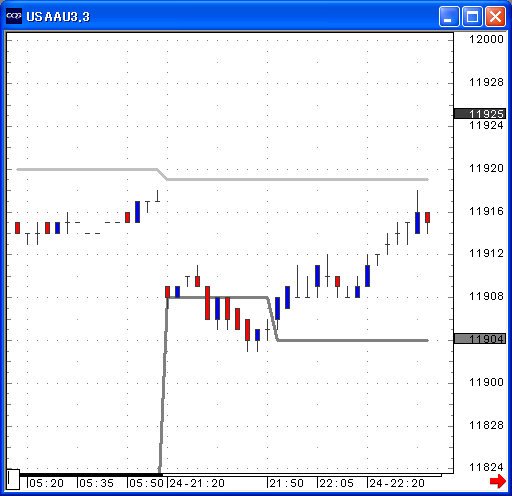Click the 05:20 time axis label
This screenshot has width=512, height=496.
point(46,483)
